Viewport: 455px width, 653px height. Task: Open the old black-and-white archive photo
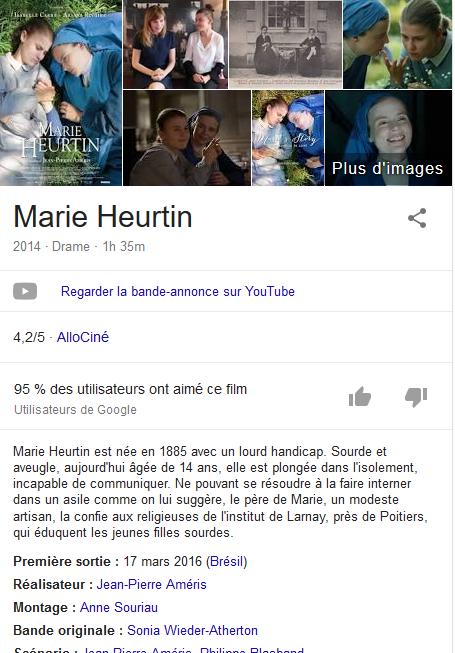click(286, 44)
